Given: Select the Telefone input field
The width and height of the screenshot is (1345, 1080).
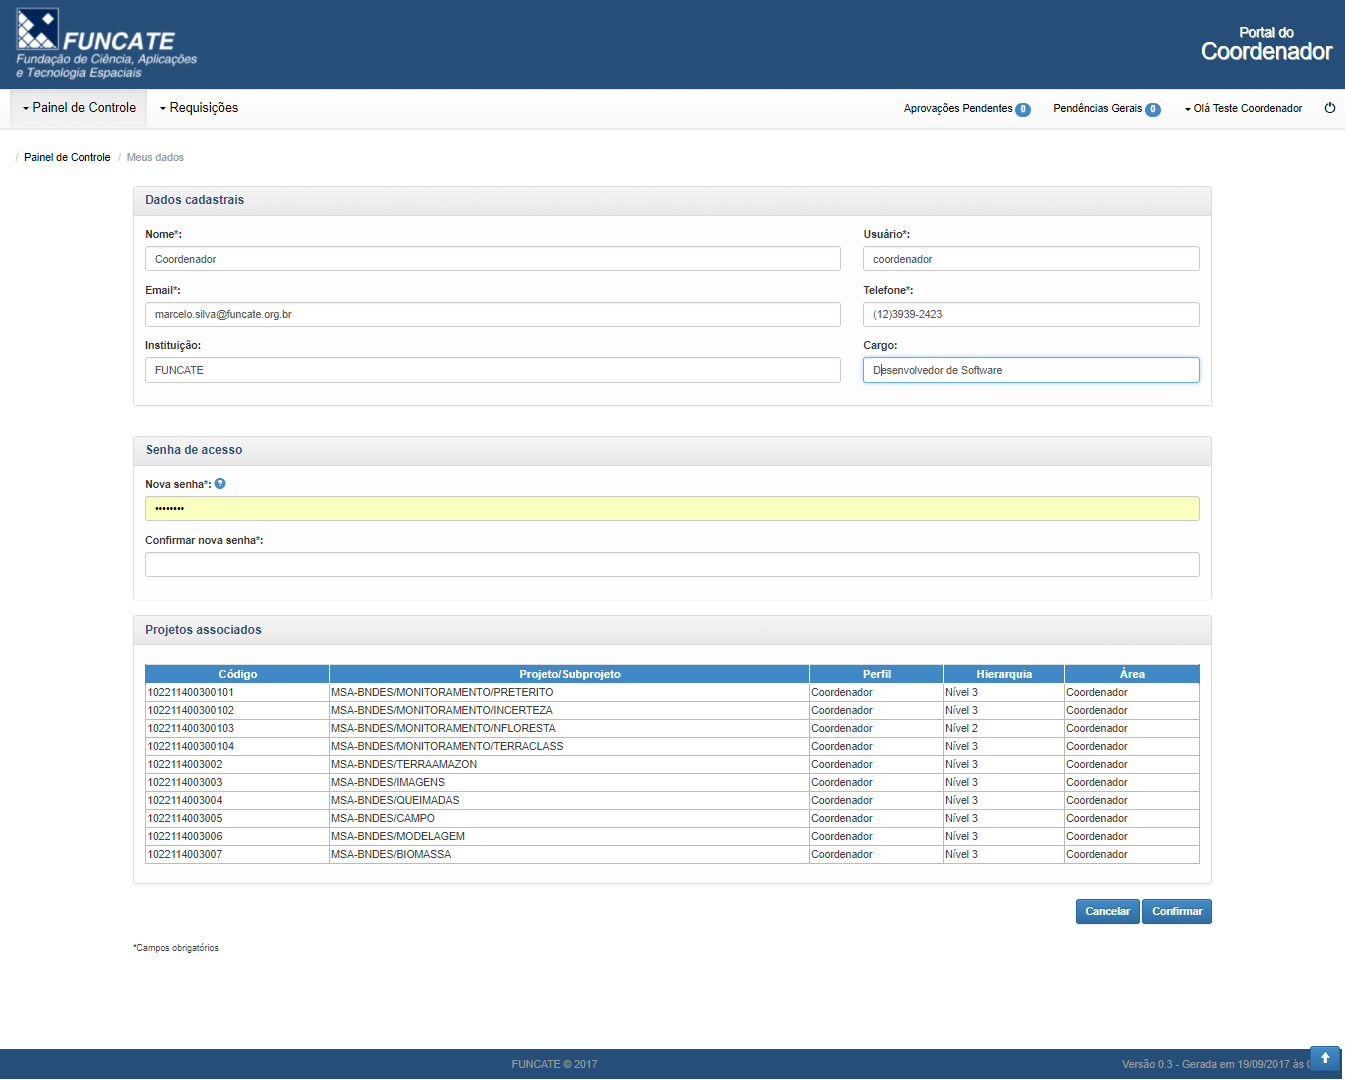Looking at the screenshot, I should [x=1030, y=315].
